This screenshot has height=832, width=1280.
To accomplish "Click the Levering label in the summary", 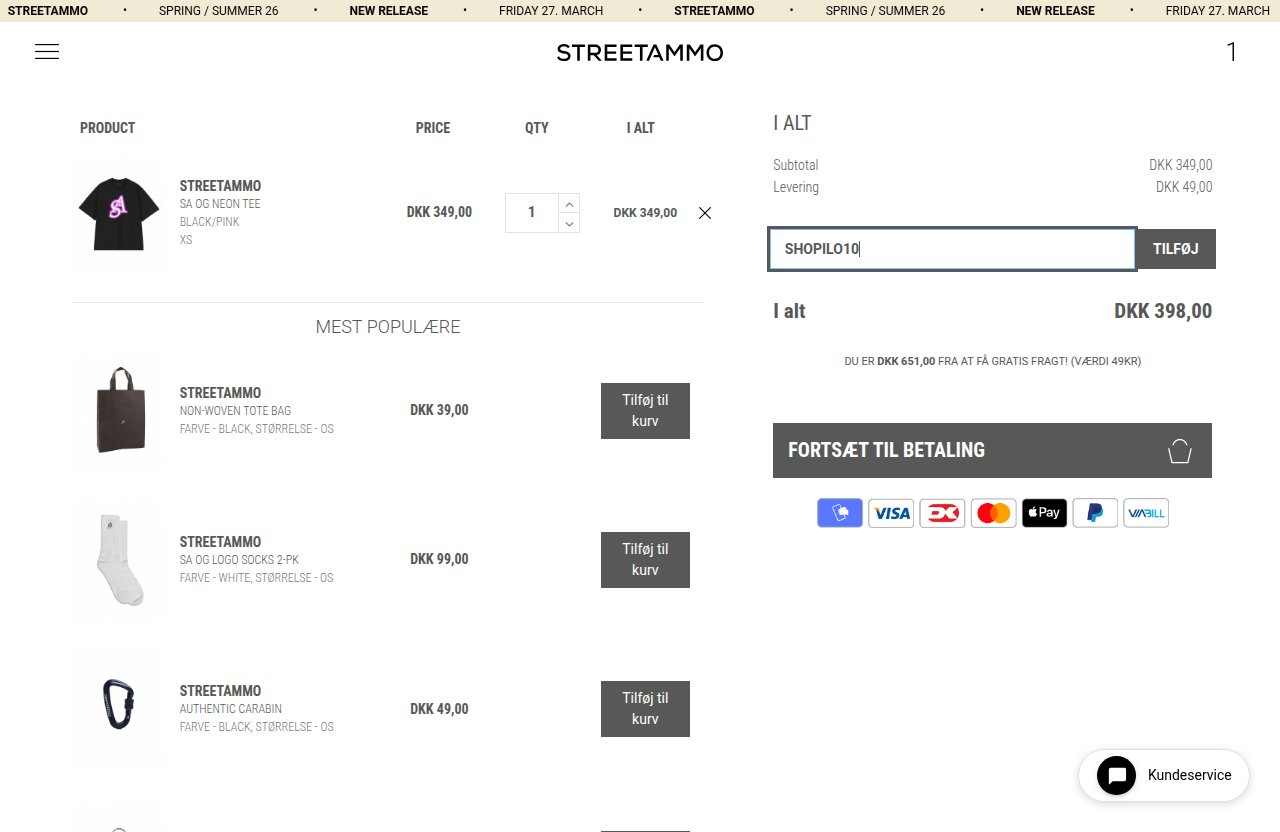I will (x=796, y=187).
